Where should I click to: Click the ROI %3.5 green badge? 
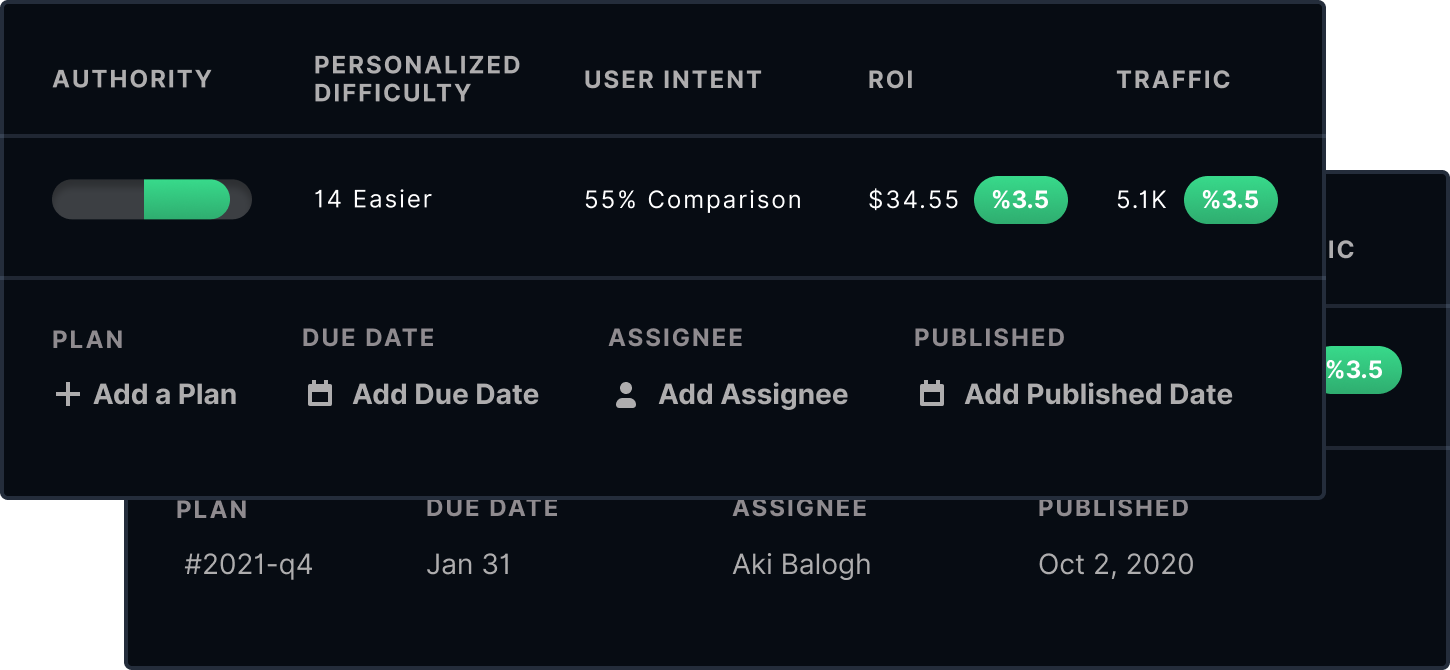coord(1021,200)
